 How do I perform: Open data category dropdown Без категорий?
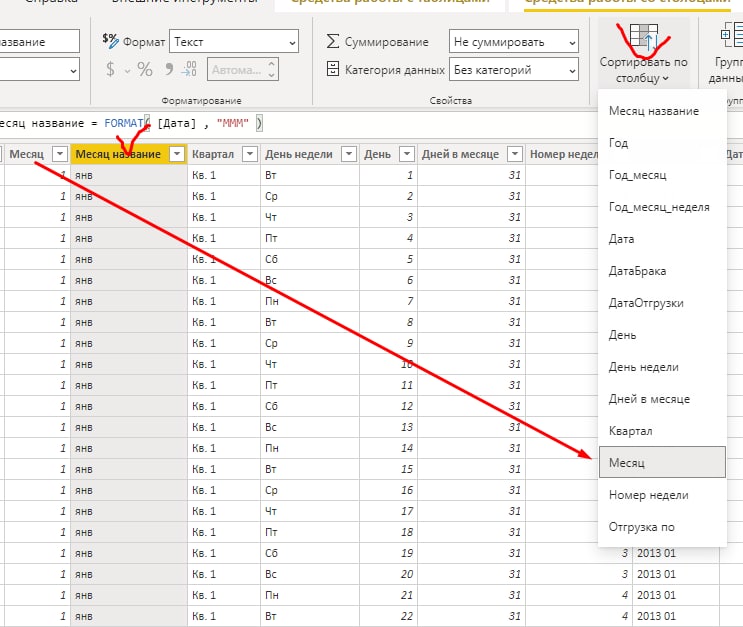[x=514, y=70]
